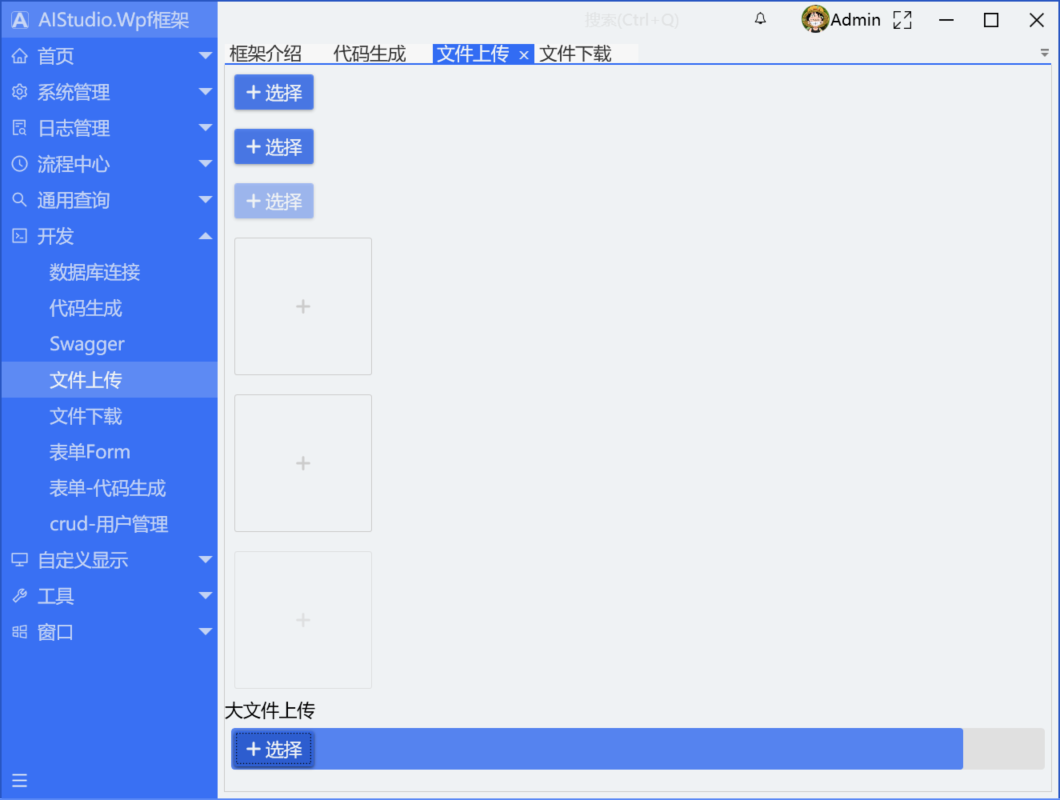The image size is (1060, 800).
Task: Open the notification bell
Action: click(761, 19)
